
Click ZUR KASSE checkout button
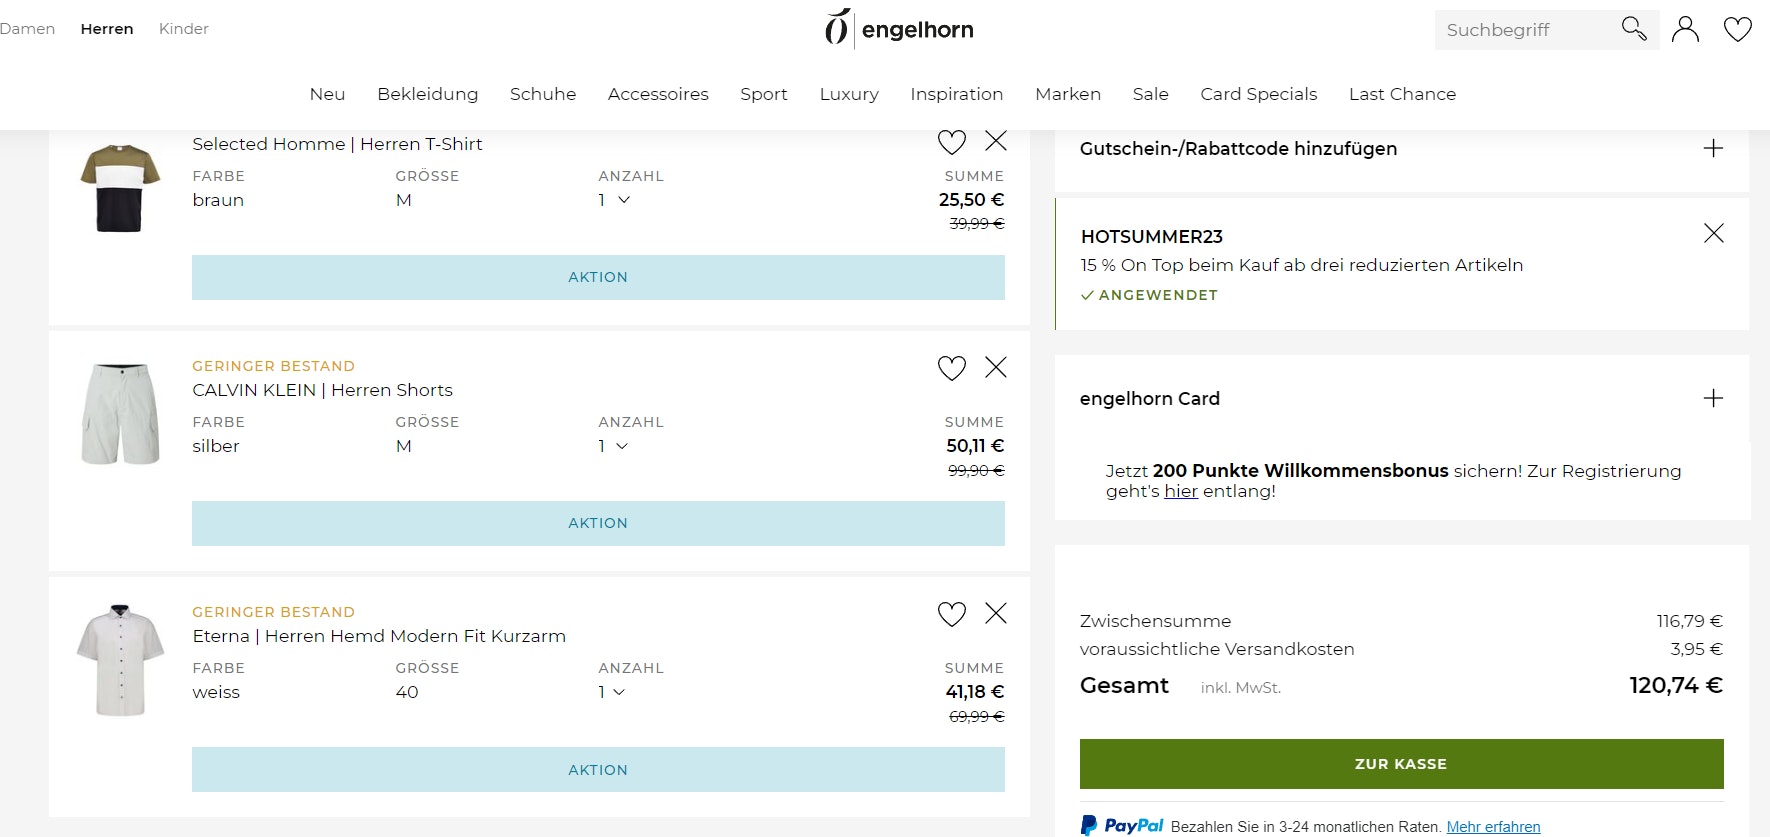[1401, 764]
